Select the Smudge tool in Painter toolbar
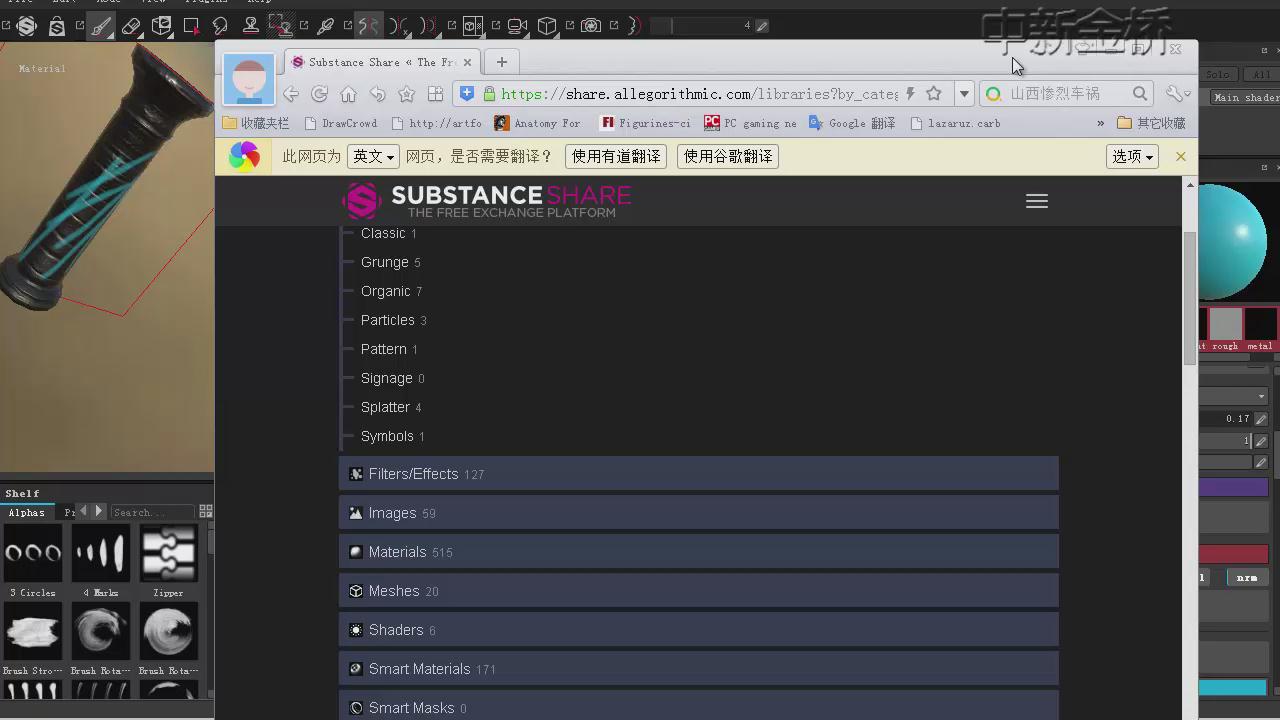Screen dimensions: 1280x720 click(220, 26)
